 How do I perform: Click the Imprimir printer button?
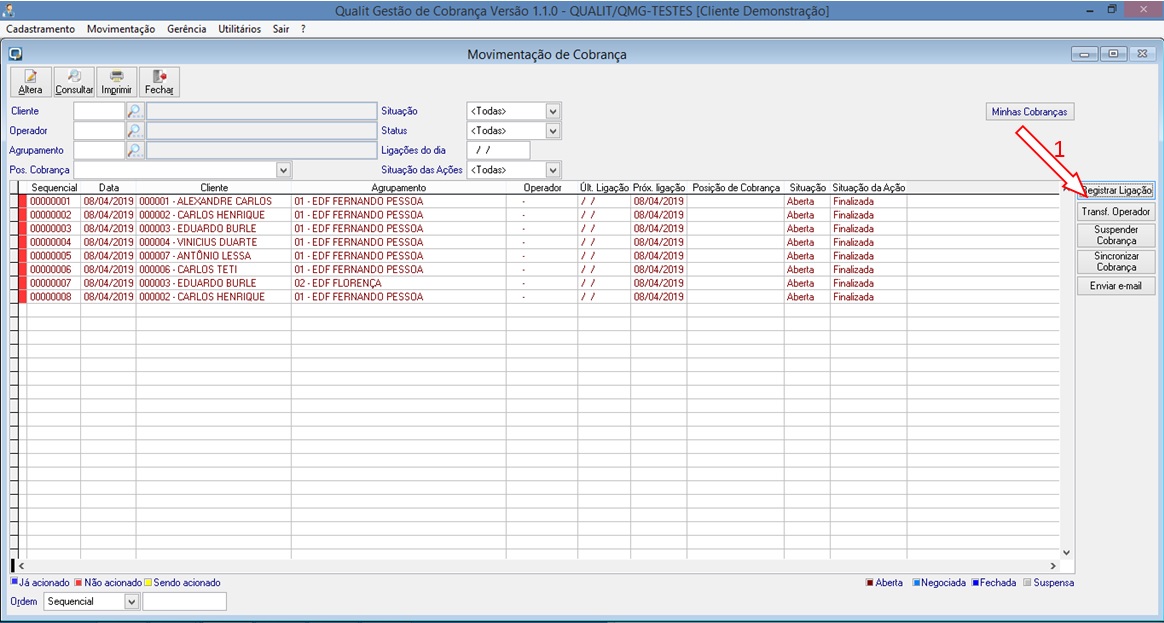[x=117, y=81]
